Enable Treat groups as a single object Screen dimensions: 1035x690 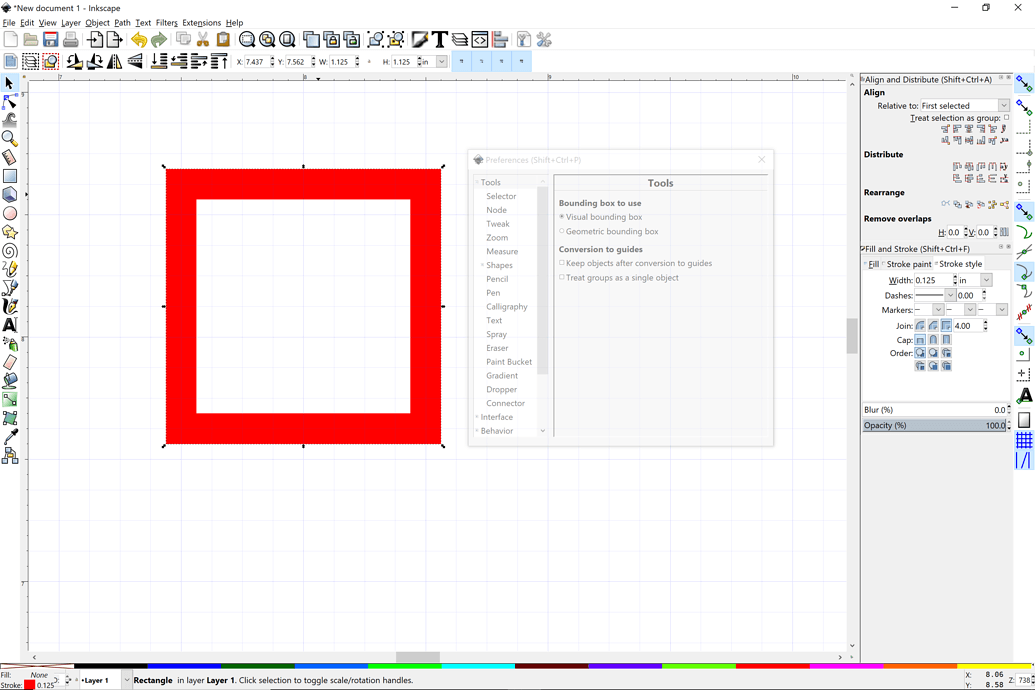[x=619, y=278]
